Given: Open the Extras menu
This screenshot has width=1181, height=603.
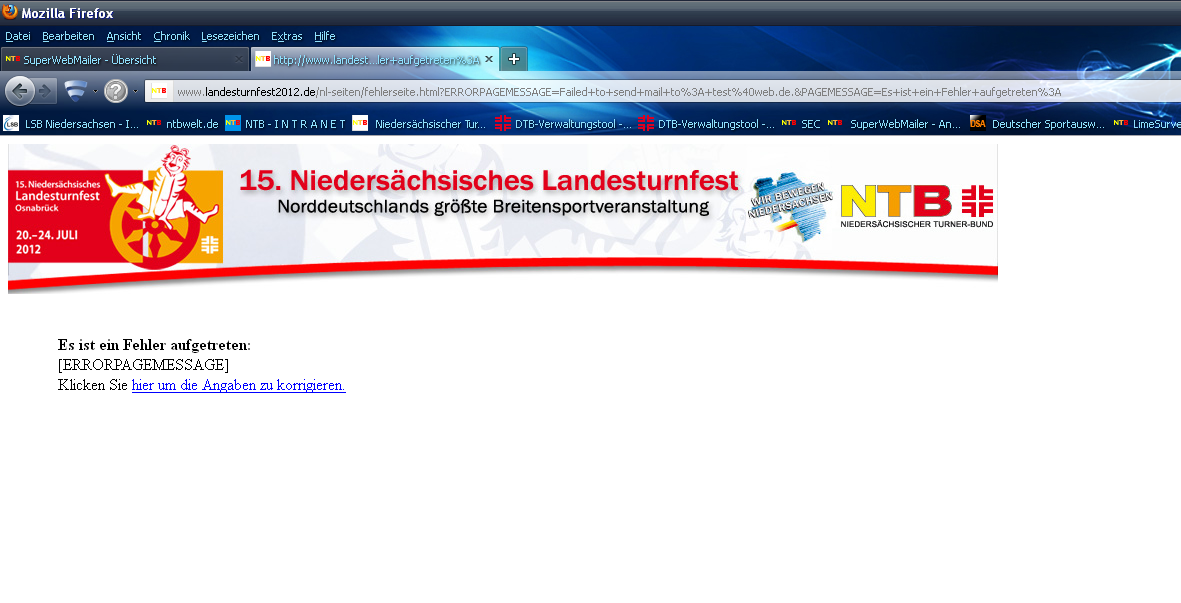Looking at the screenshot, I should tap(286, 36).
